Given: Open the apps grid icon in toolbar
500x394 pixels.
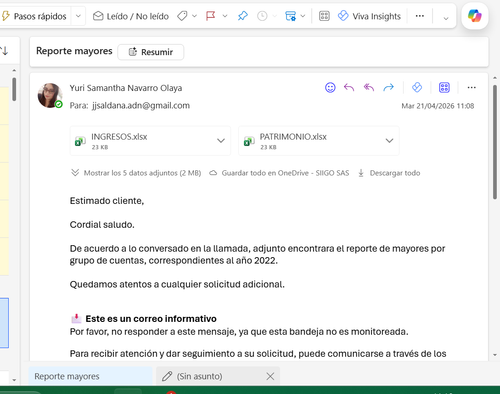Looking at the screenshot, I should 324,16.
